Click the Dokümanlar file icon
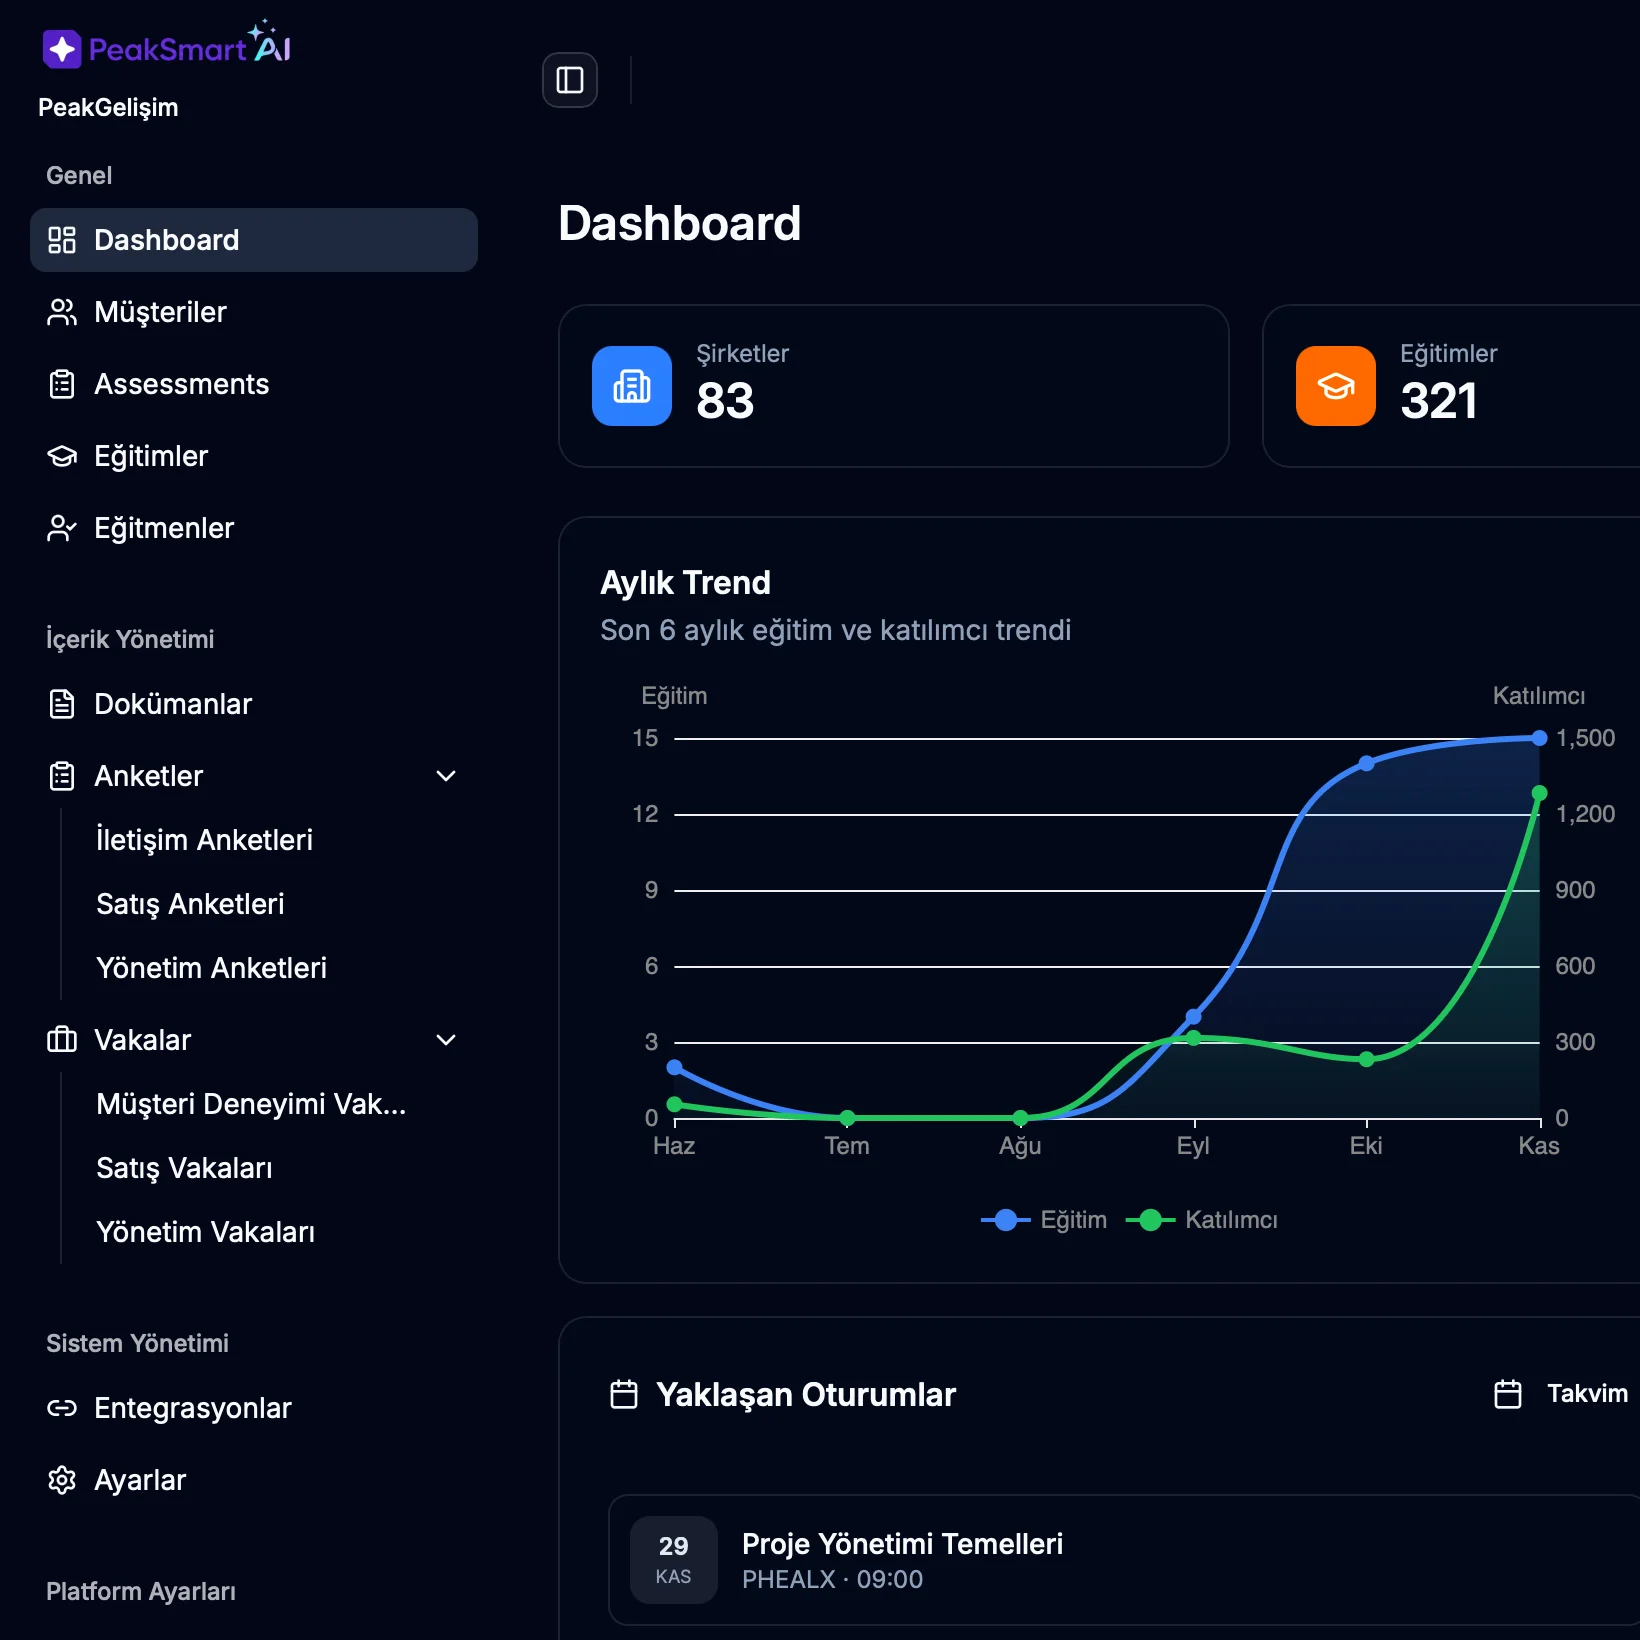 point(62,704)
